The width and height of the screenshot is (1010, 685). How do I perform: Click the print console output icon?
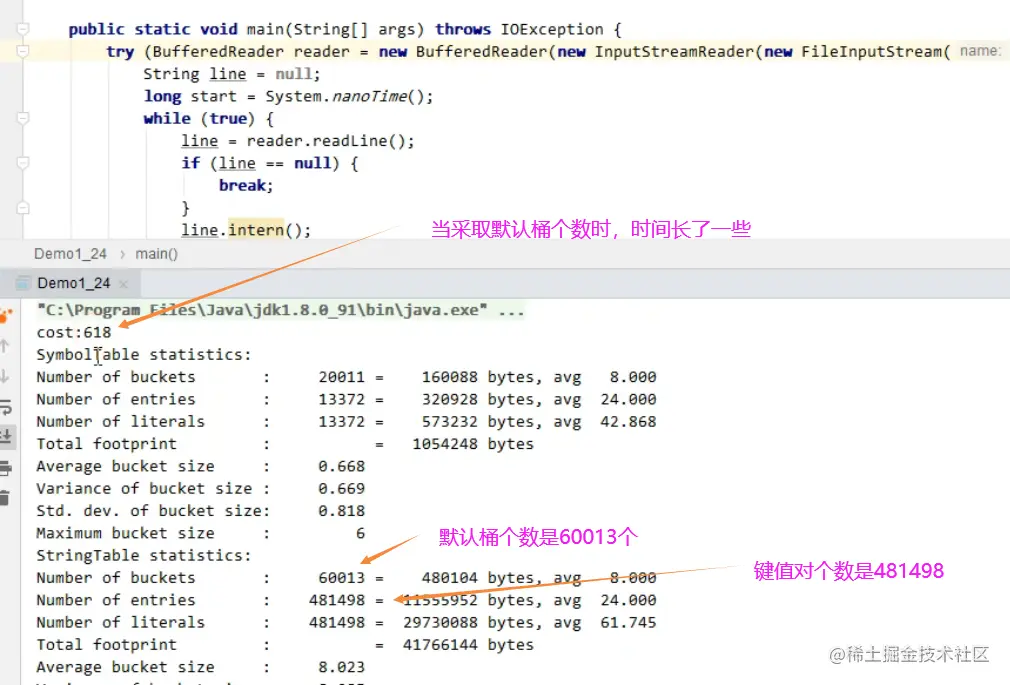pyautogui.click(x=5, y=468)
